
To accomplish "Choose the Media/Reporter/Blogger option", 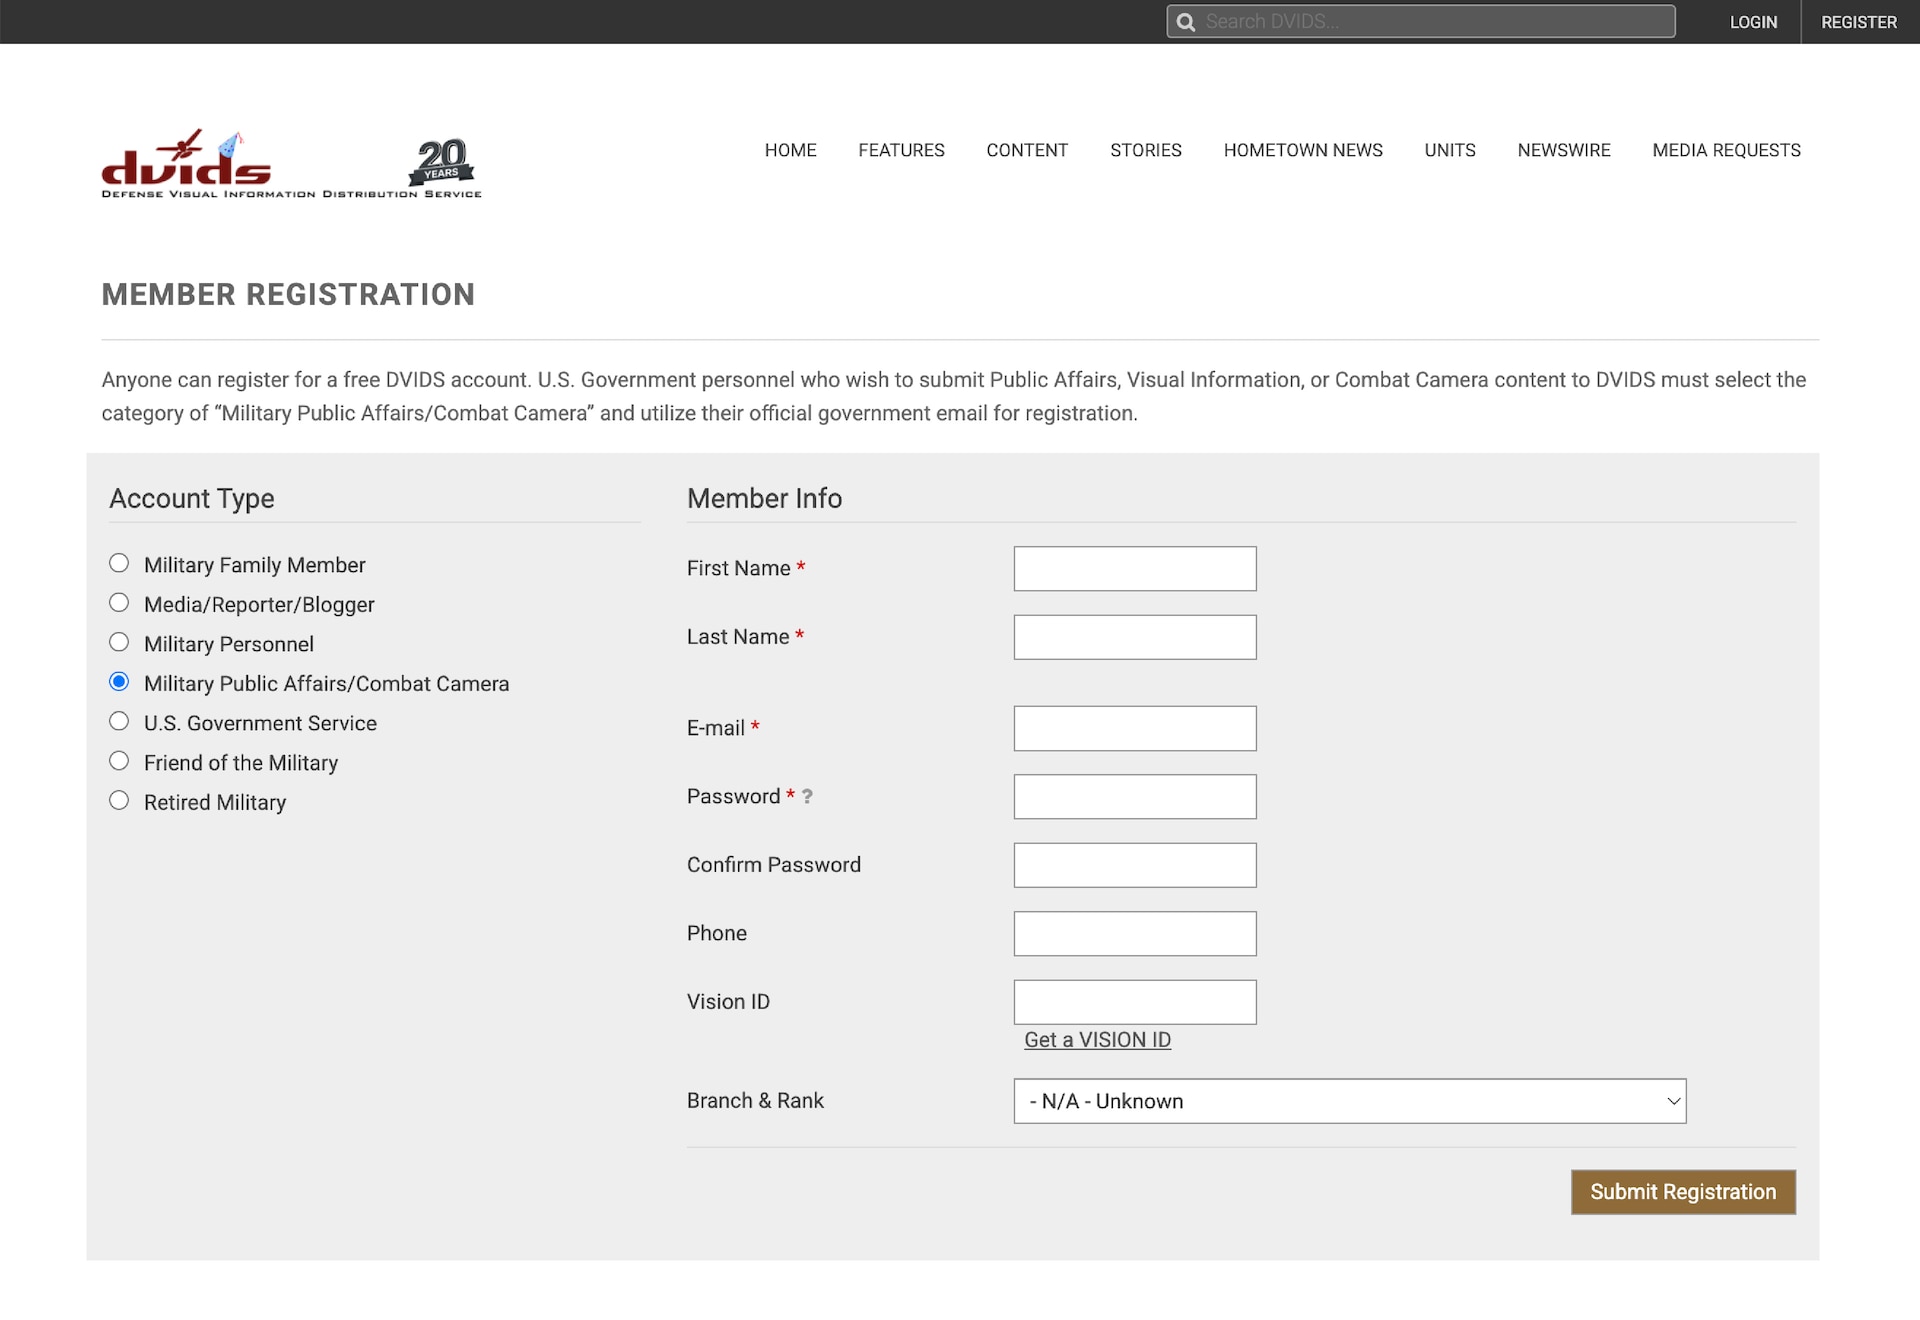I will 119,603.
